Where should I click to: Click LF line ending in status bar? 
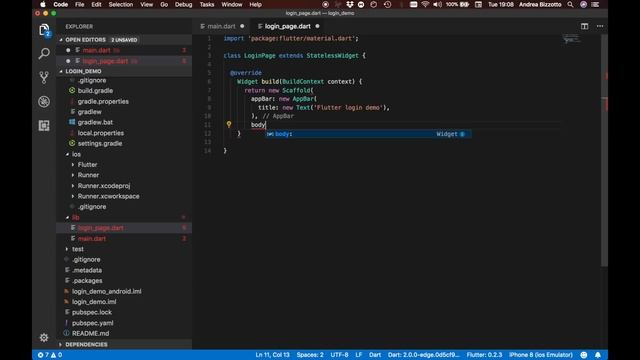[x=358, y=355]
